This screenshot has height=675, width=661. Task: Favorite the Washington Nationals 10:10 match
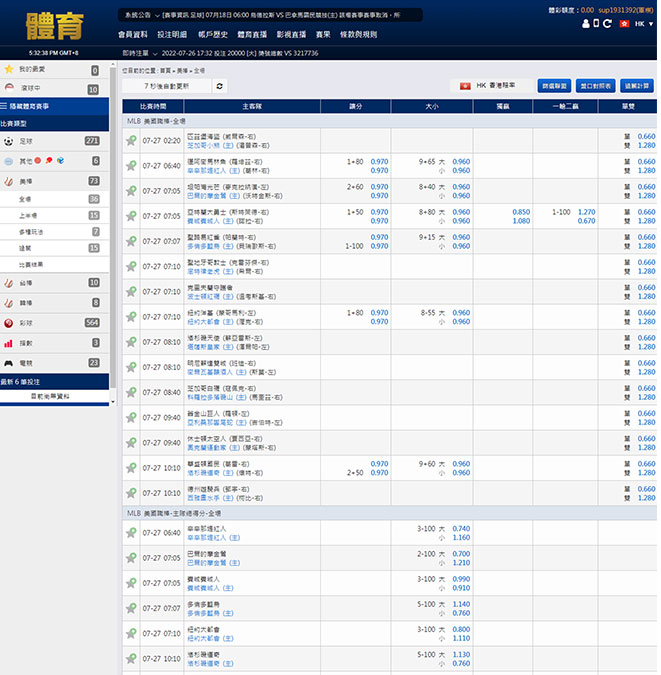pos(131,468)
